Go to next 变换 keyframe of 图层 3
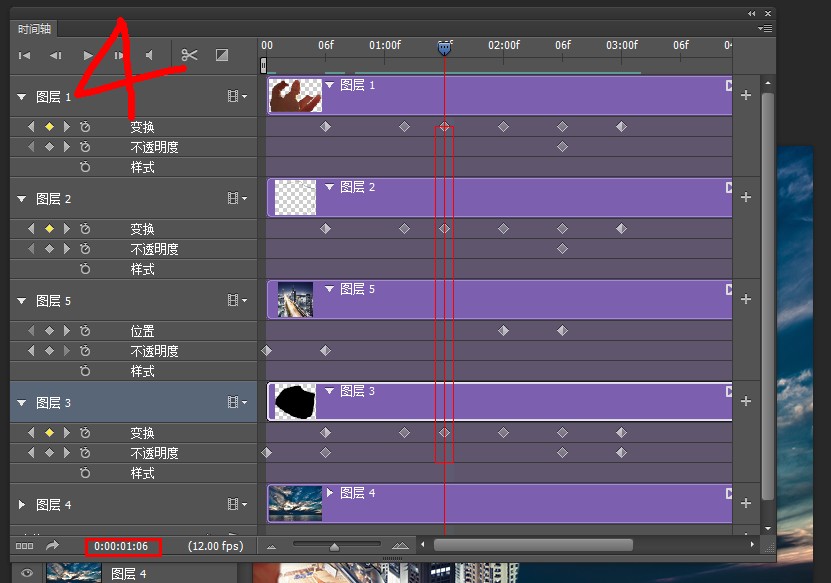This screenshot has height=583, width=831. (66, 433)
